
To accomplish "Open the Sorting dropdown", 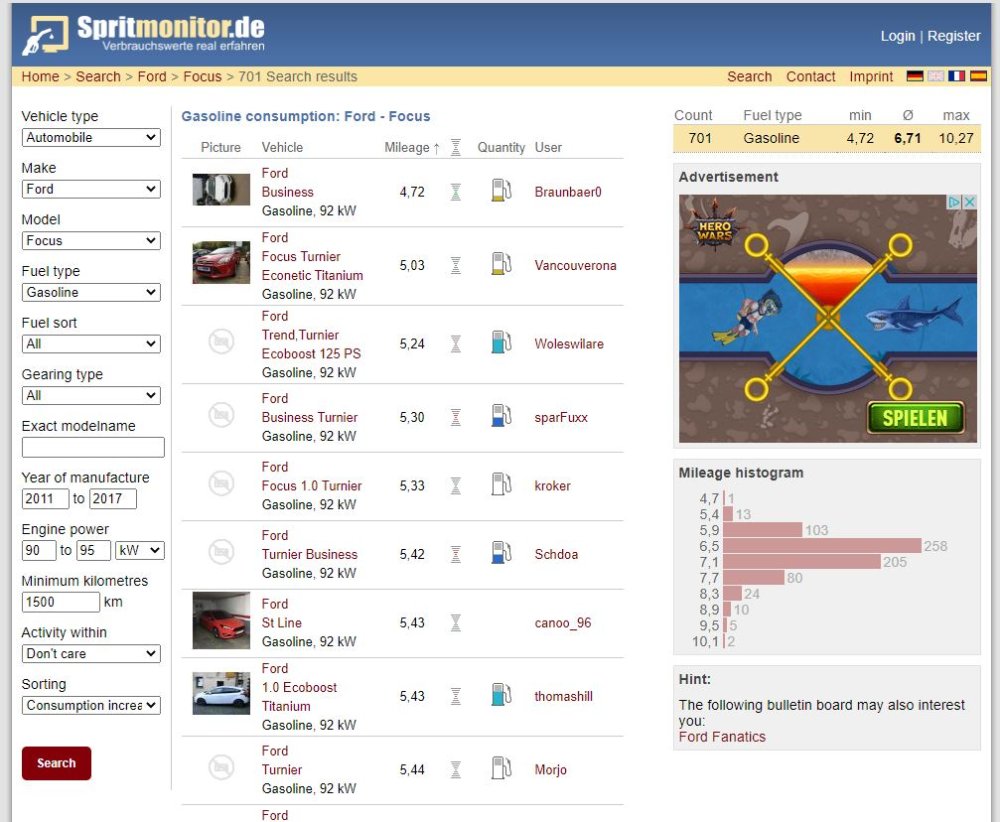I will pyautogui.click(x=91, y=706).
